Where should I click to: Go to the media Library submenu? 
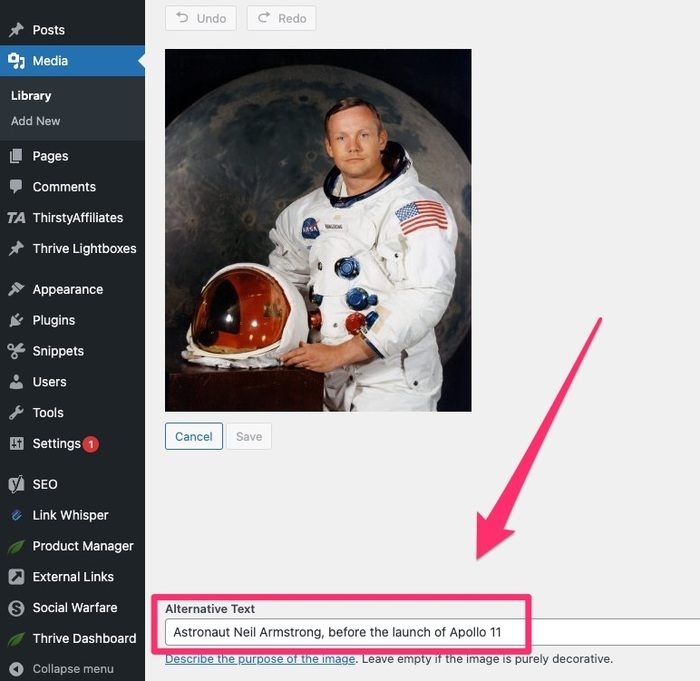click(x=31, y=96)
